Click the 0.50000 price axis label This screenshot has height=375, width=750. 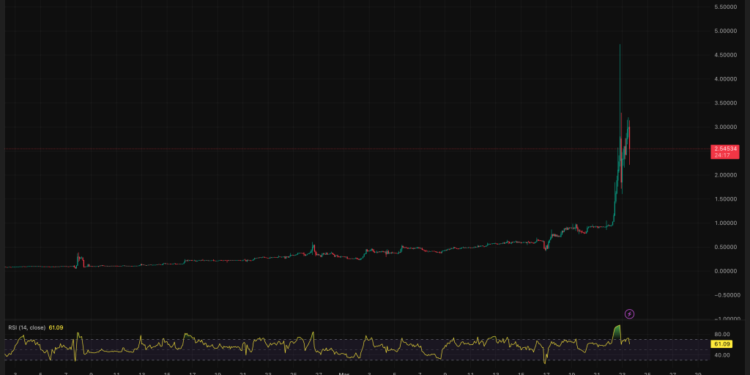[725, 247]
